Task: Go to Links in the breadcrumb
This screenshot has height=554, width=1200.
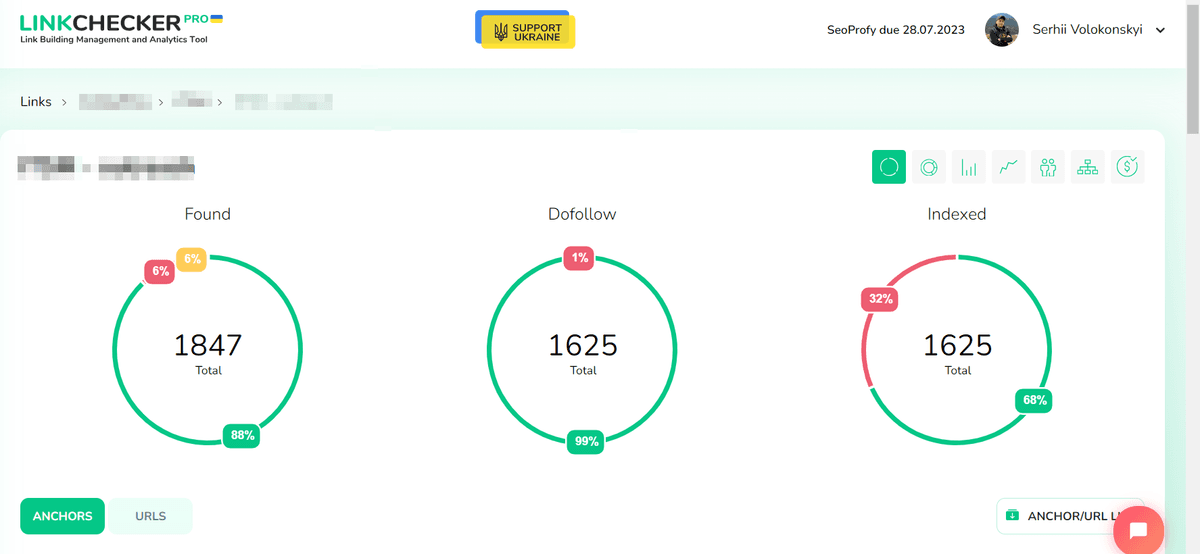Action: 36,102
